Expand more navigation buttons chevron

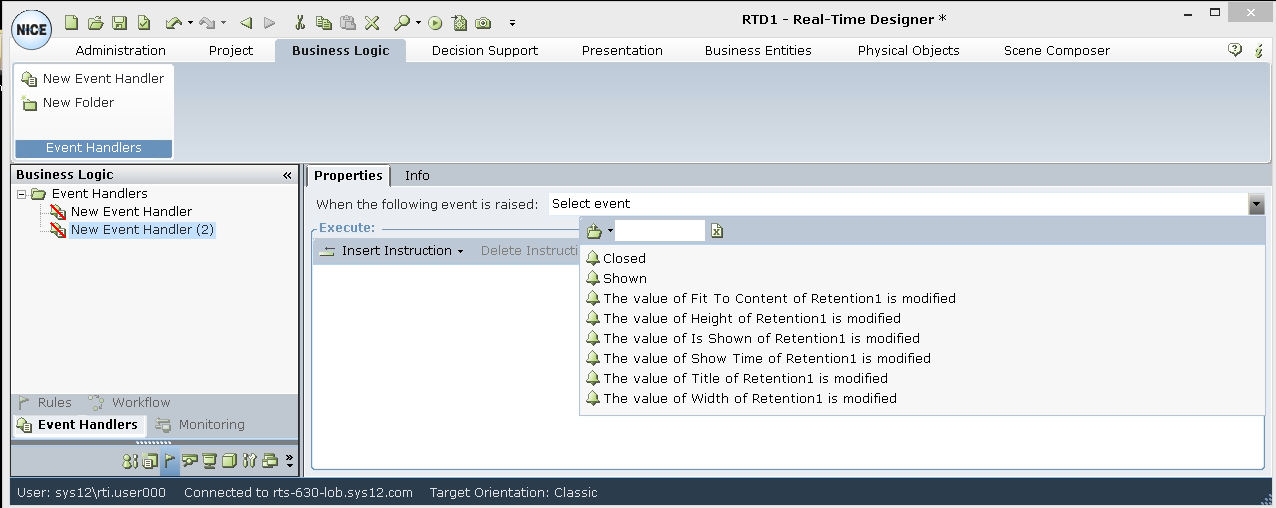pos(290,461)
